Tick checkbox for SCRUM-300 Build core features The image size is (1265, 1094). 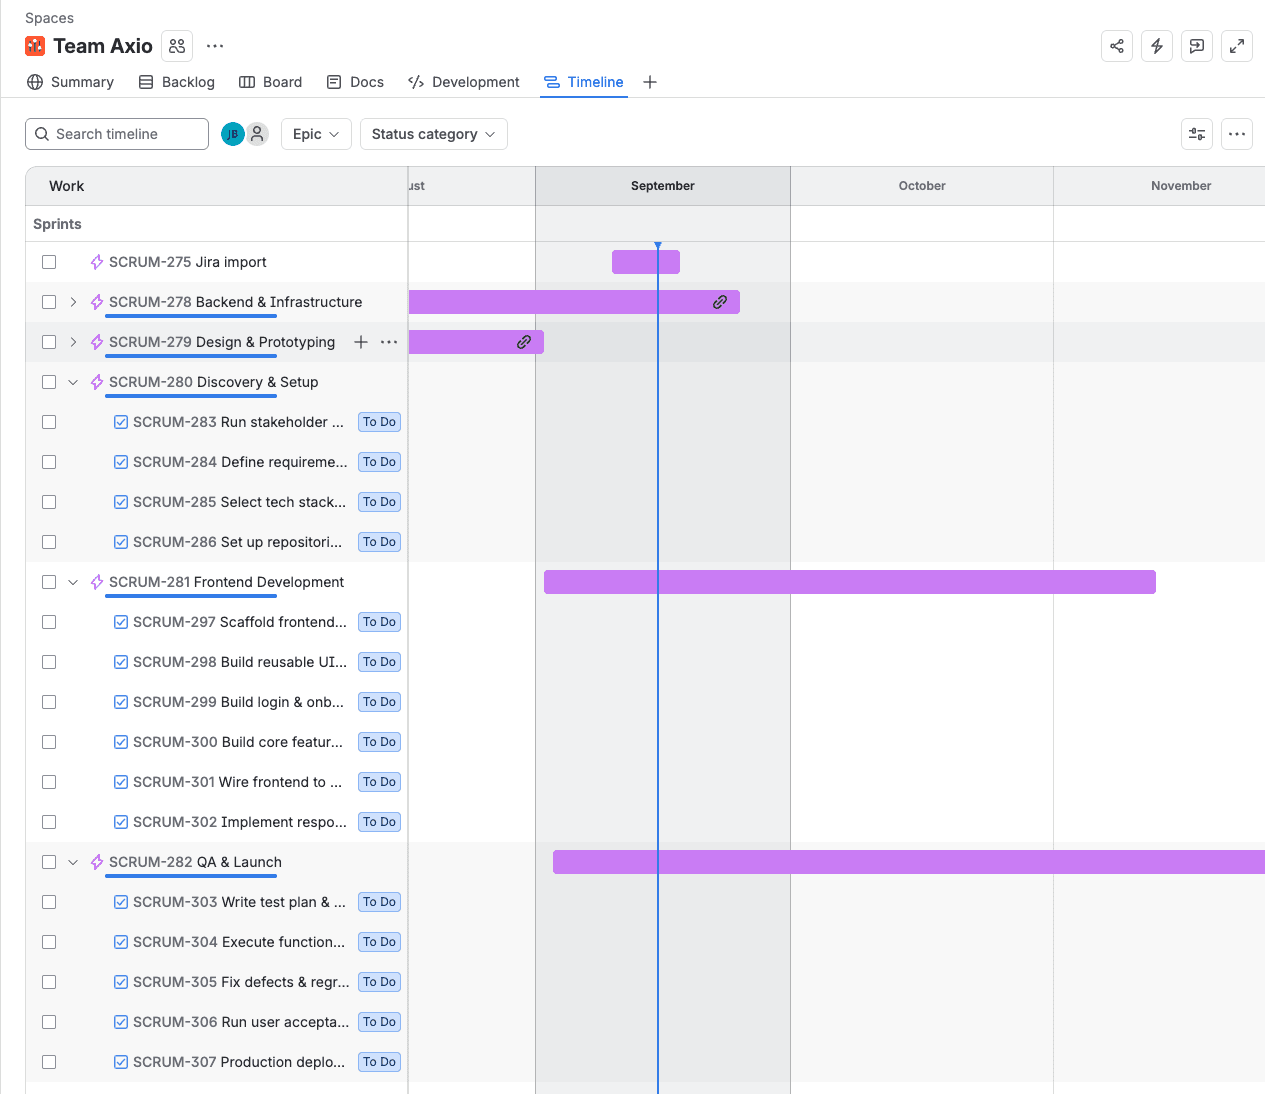pyautogui.click(x=49, y=742)
